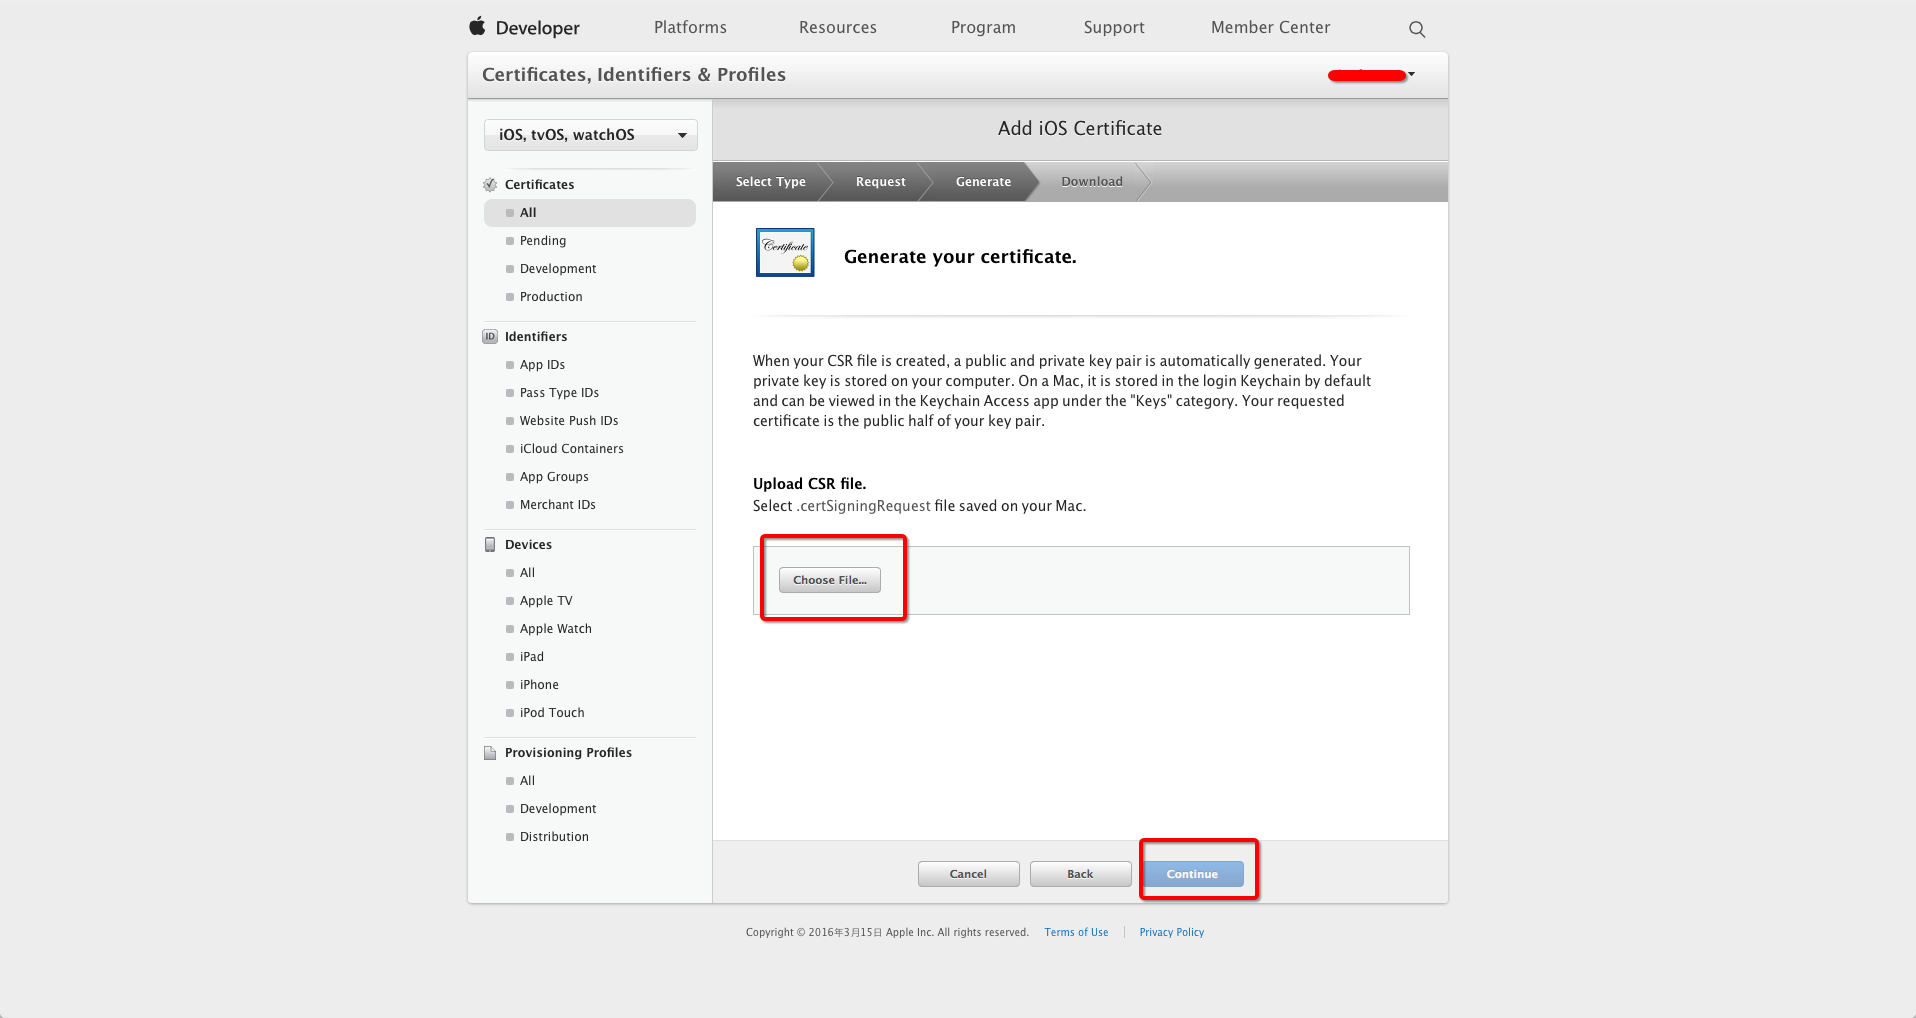Click the .certSigningRequest text

[x=863, y=506]
